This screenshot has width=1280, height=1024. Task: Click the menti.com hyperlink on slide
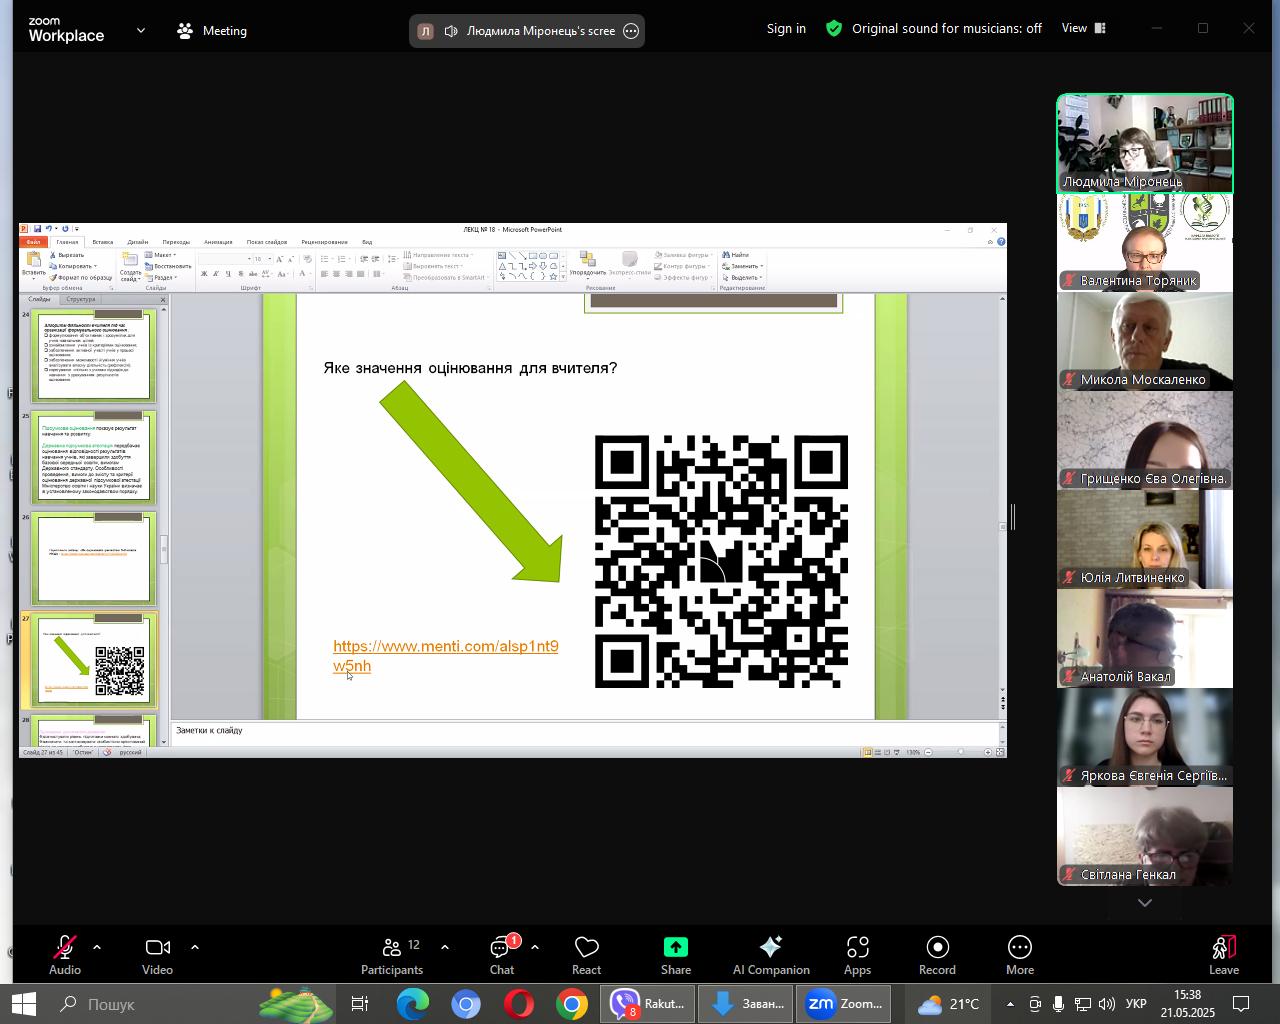click(445, 656)
